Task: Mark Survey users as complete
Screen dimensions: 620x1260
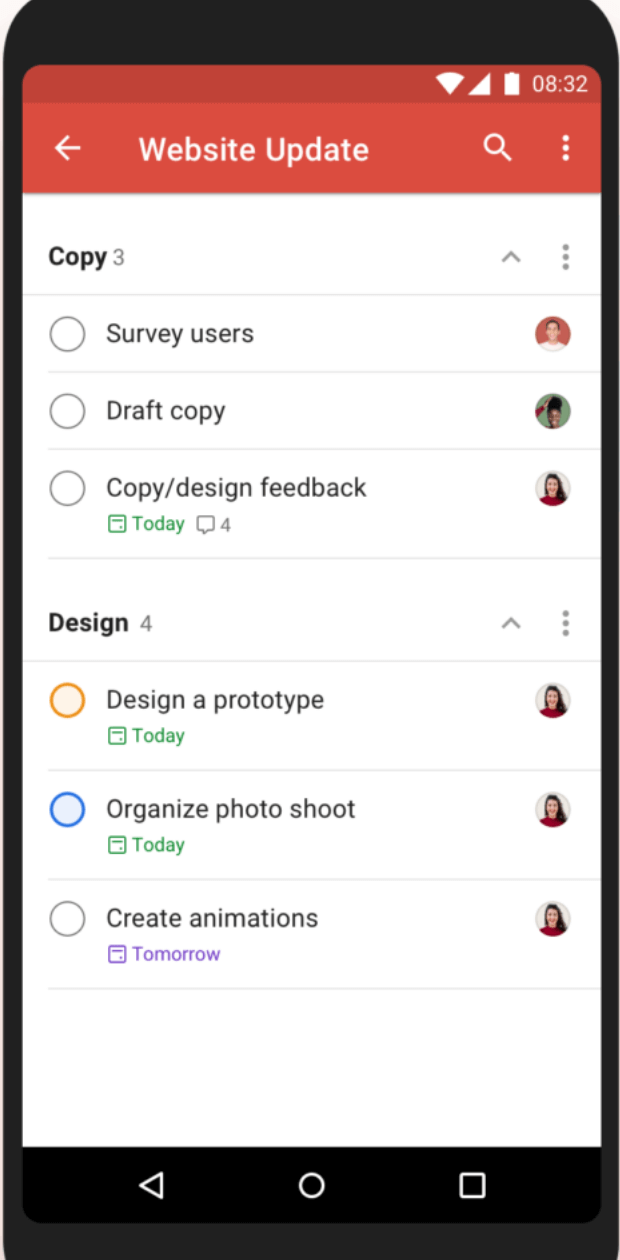Action: 67,333
